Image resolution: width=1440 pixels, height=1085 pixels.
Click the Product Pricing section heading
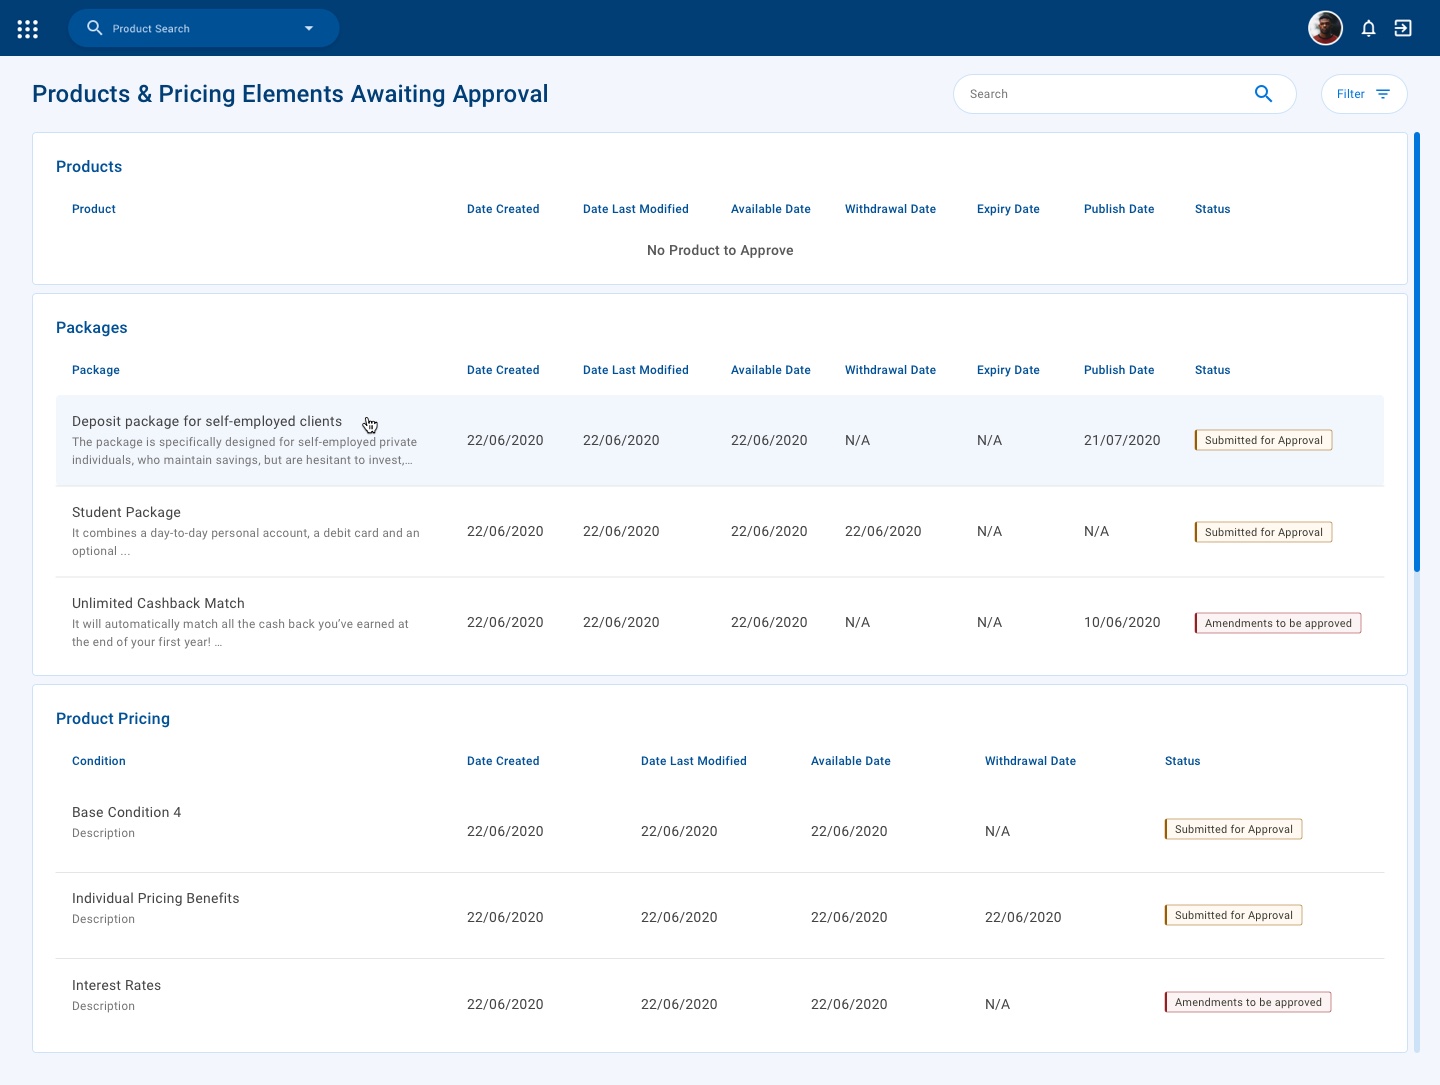[x=113, y=719]
